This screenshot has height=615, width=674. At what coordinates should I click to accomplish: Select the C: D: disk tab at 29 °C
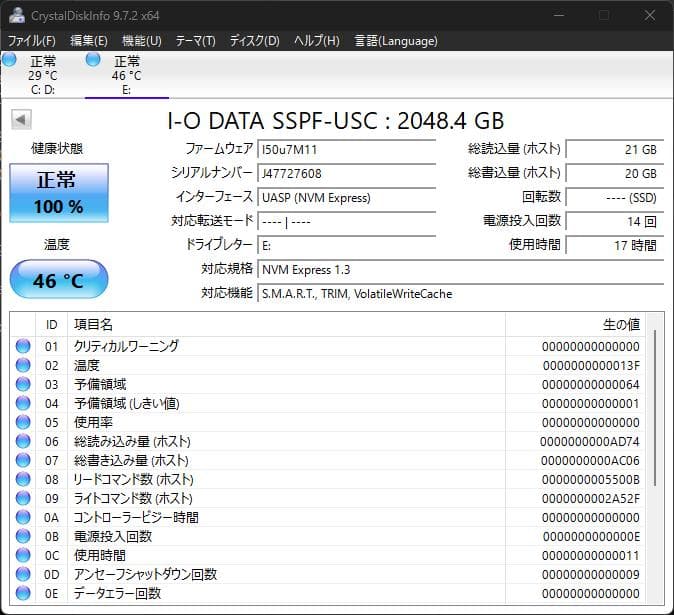pyautogui.click(x=42, y=75)
